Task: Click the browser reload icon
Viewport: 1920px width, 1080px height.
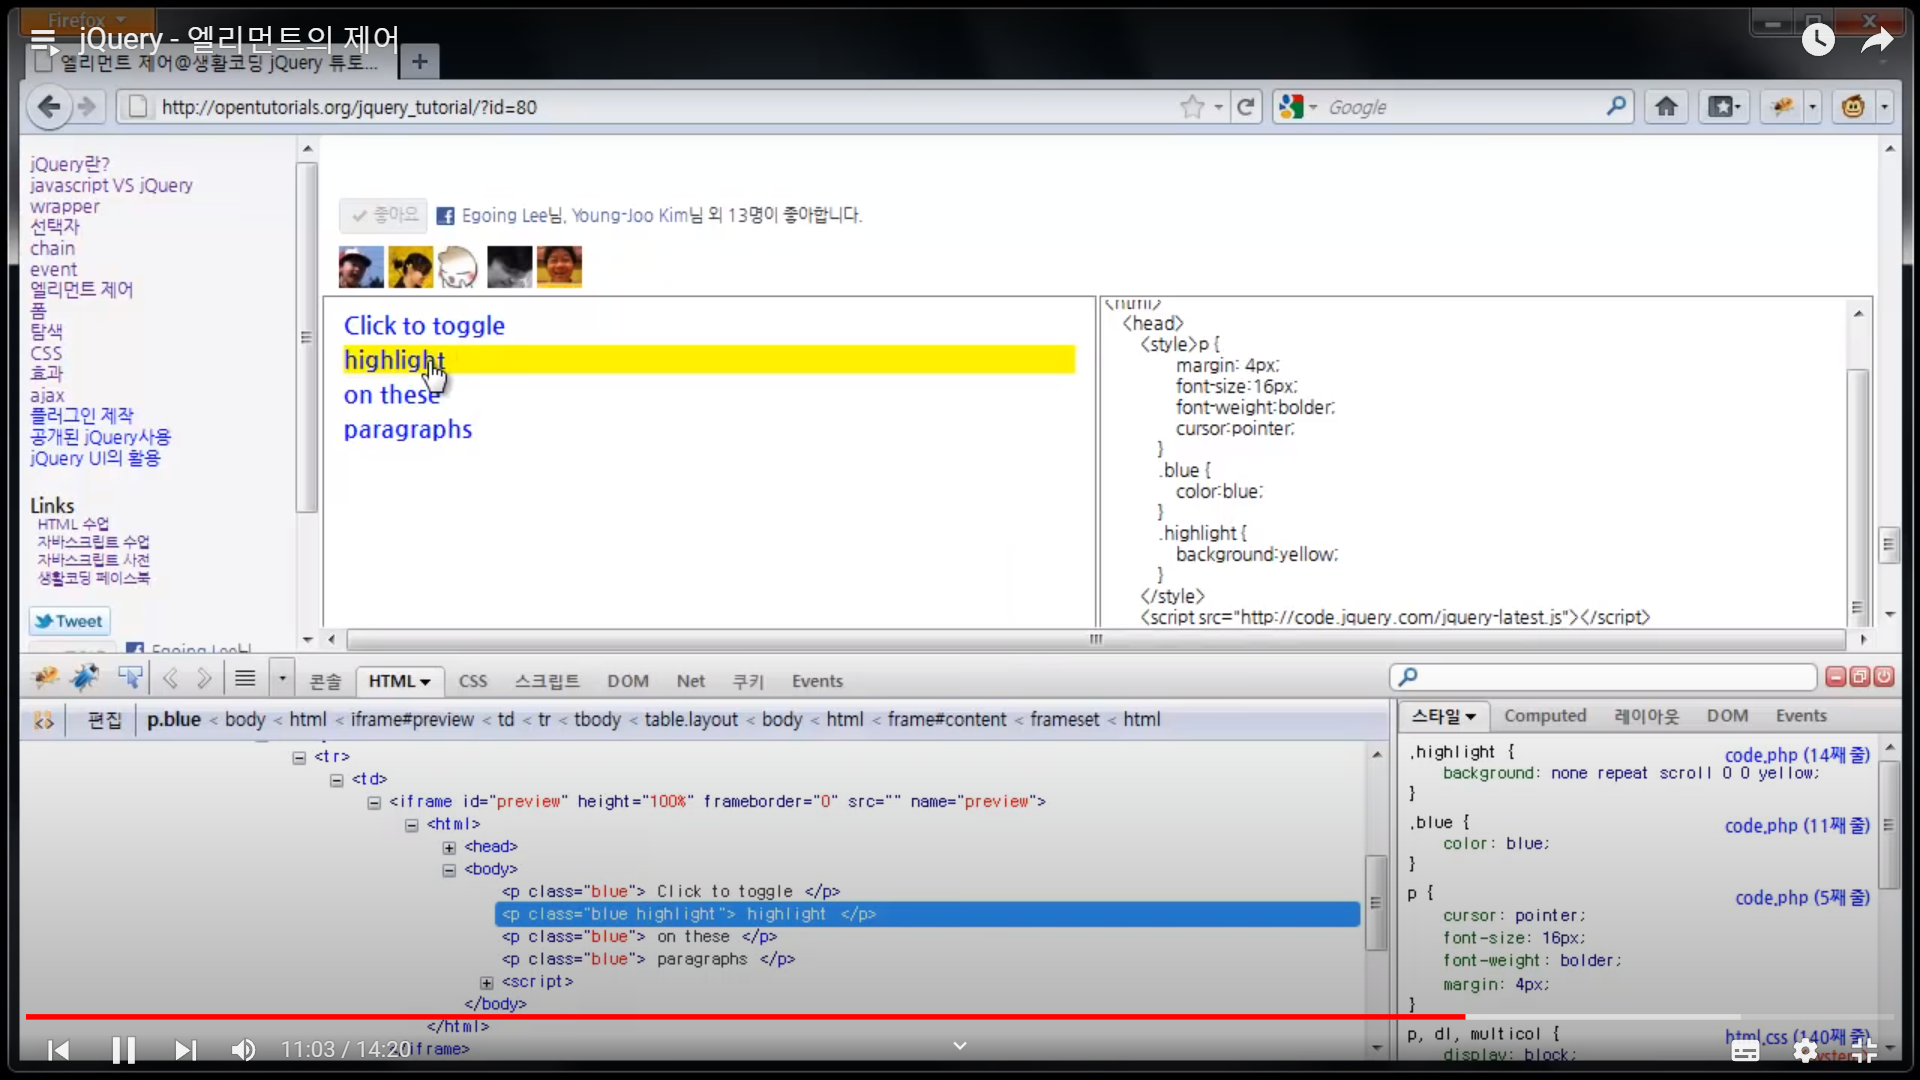Action: (x=1245, y=107)
